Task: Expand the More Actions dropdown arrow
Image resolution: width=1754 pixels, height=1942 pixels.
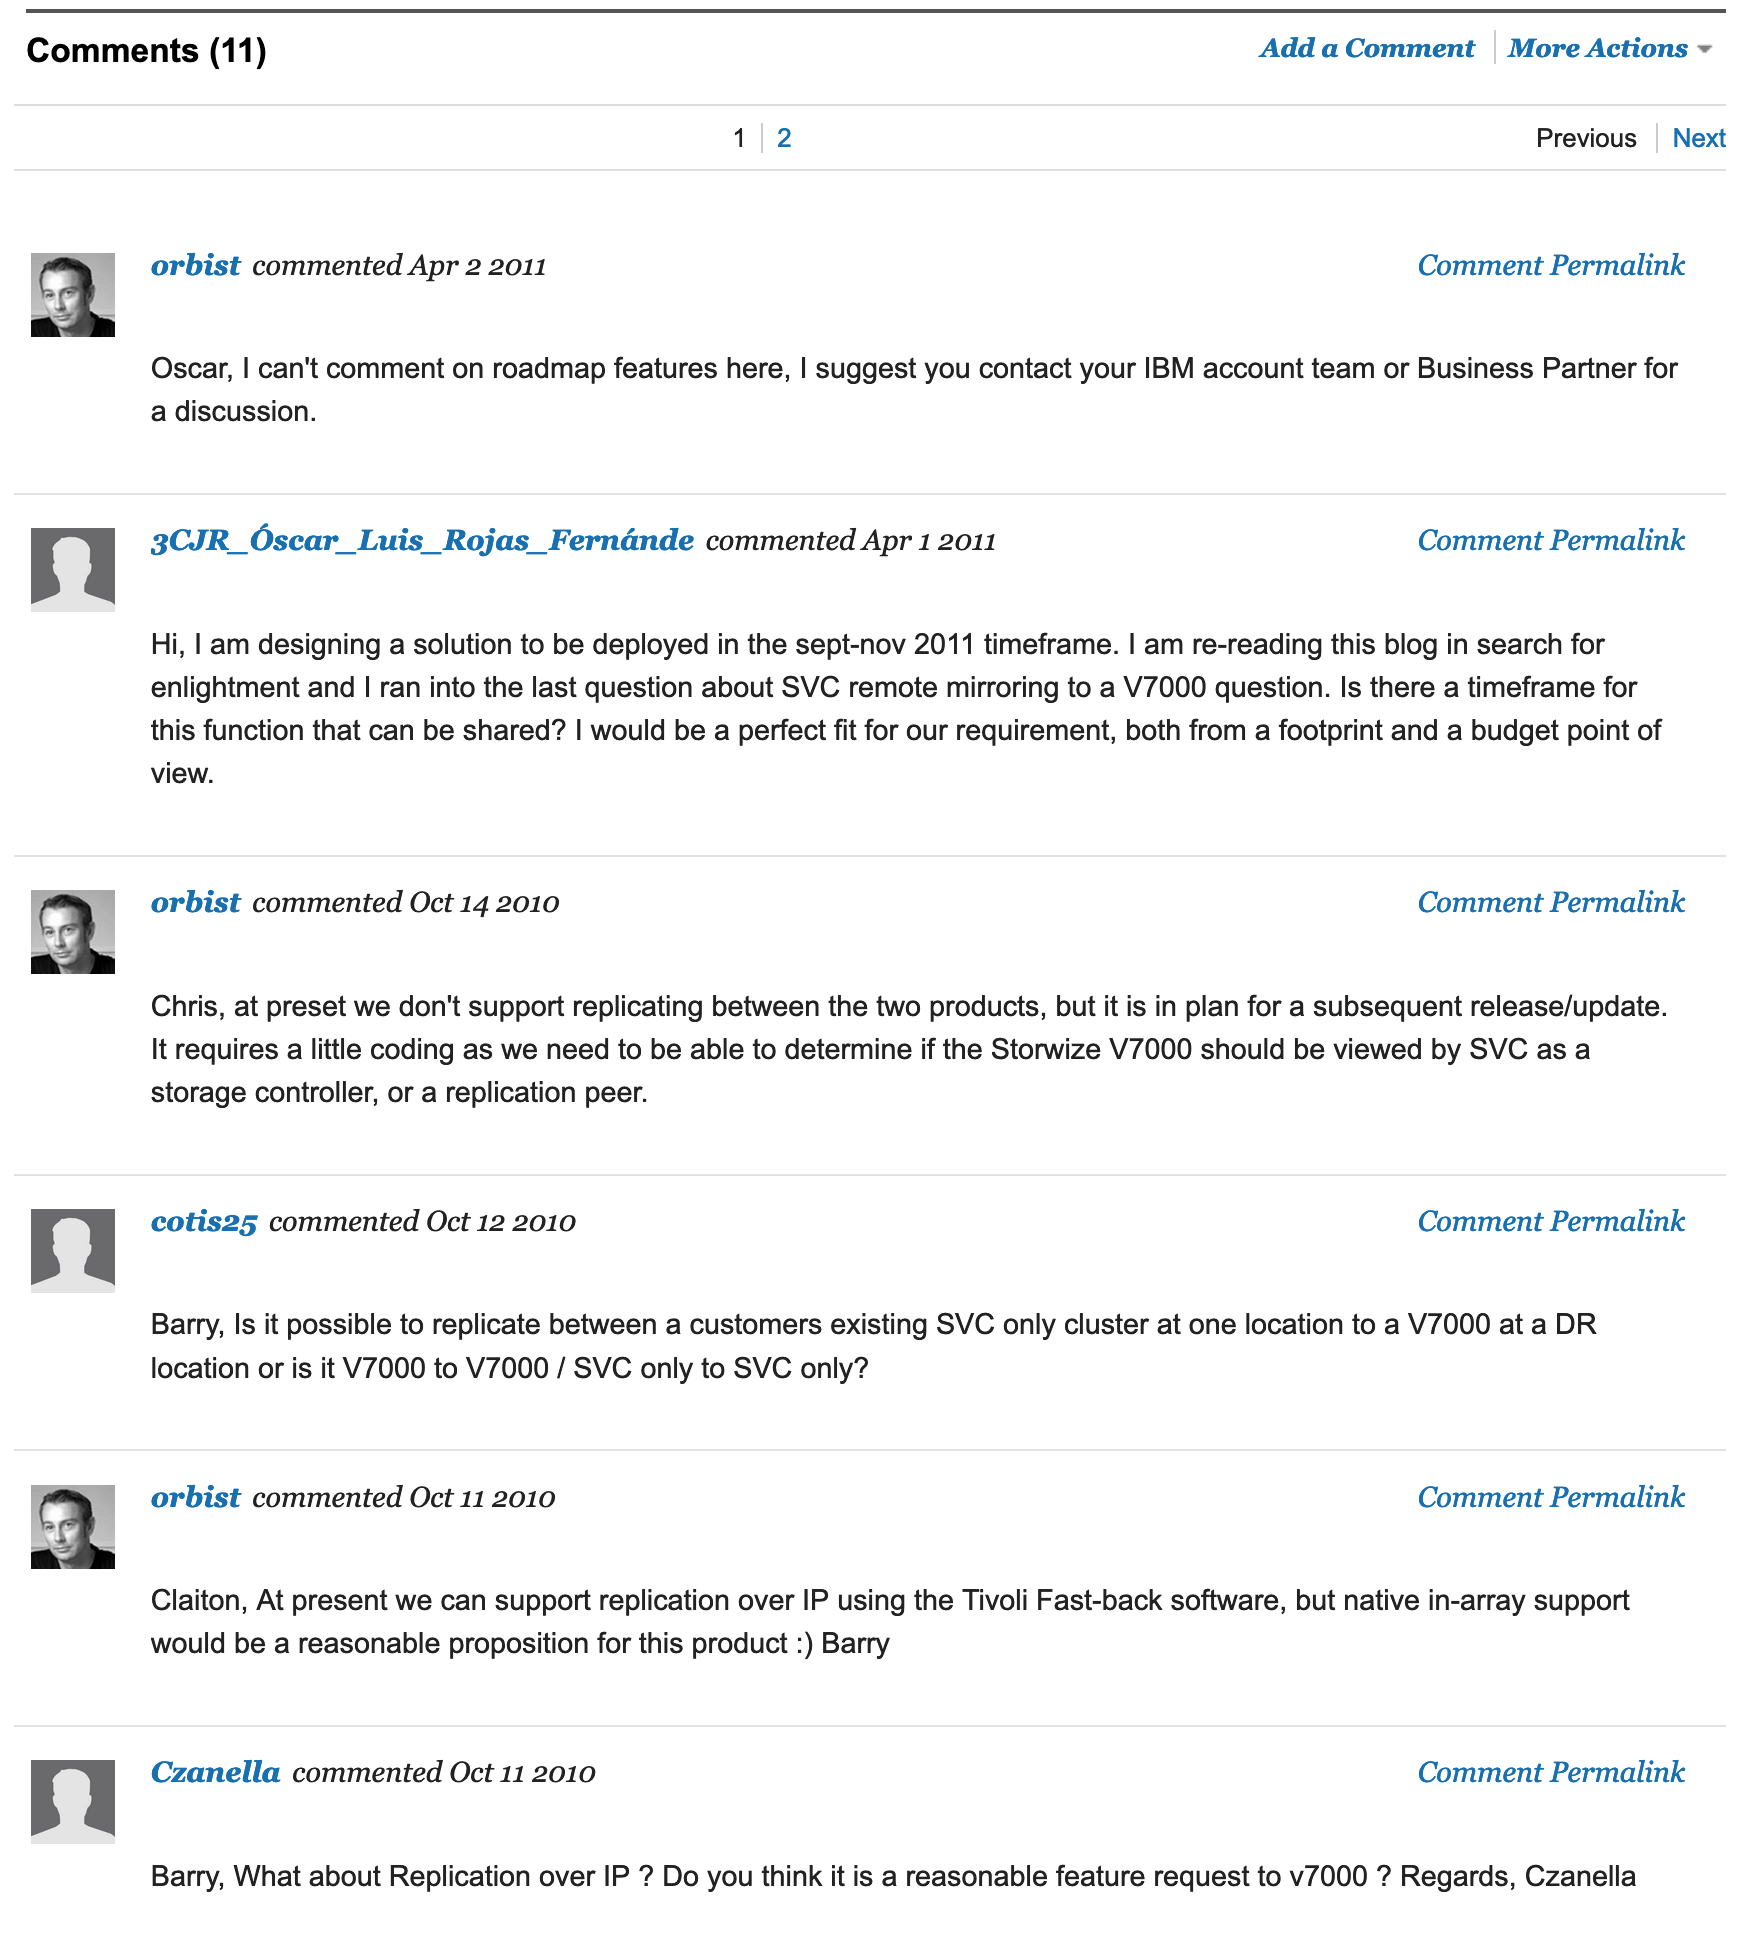Action: [1705, 49]
